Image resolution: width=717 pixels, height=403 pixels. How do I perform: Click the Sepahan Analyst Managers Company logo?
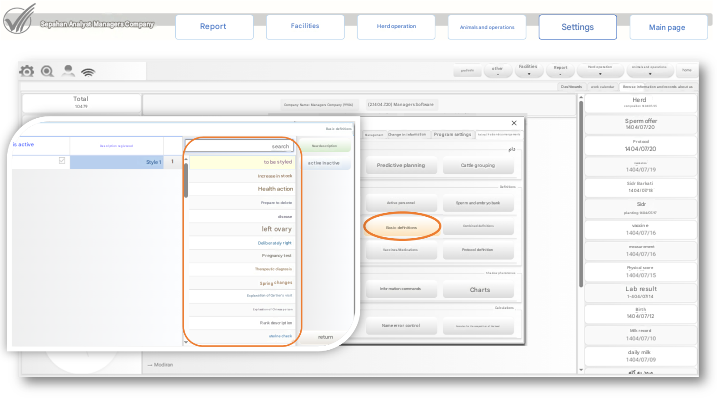coord(19,19)
